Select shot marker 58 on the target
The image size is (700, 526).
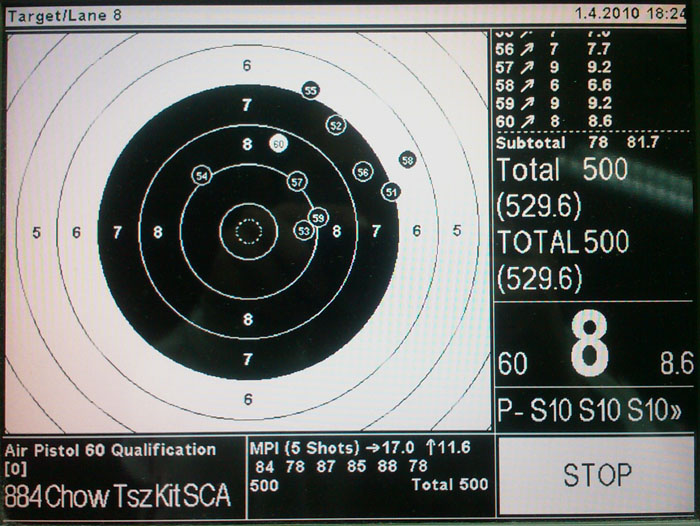[x=407, y=160]
